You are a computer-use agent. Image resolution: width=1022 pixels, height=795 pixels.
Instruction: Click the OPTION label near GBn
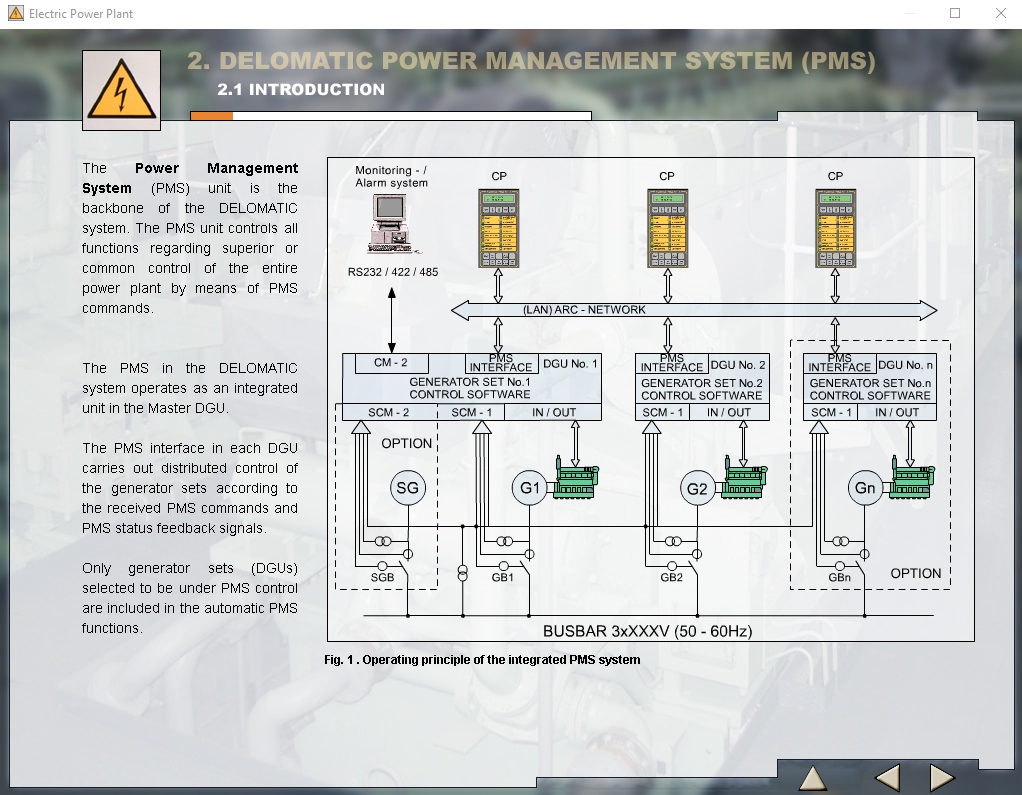point(916,573)
